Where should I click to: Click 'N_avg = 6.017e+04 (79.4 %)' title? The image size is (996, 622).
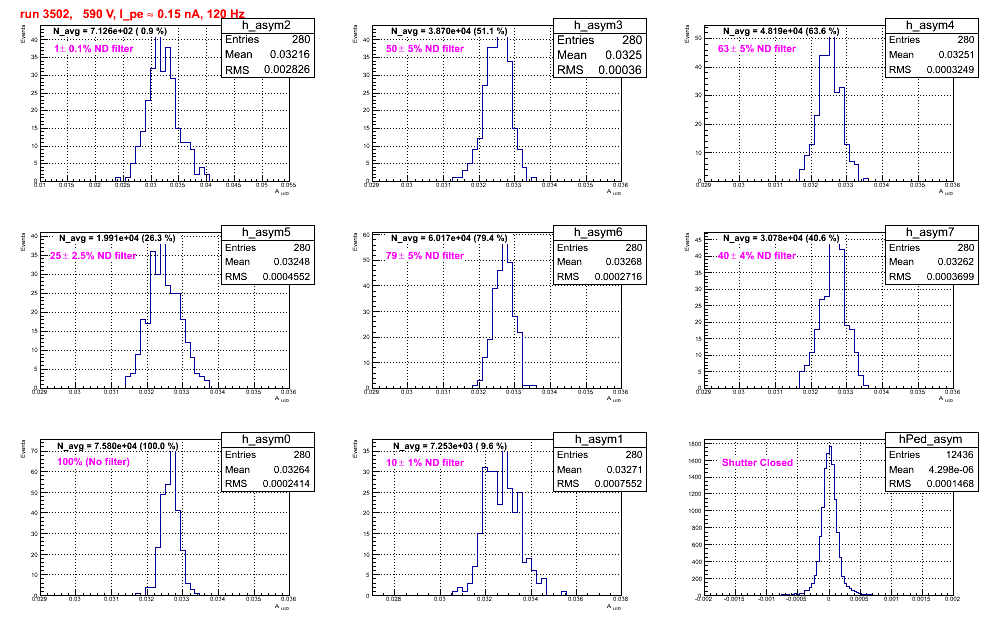click(449, 238)
